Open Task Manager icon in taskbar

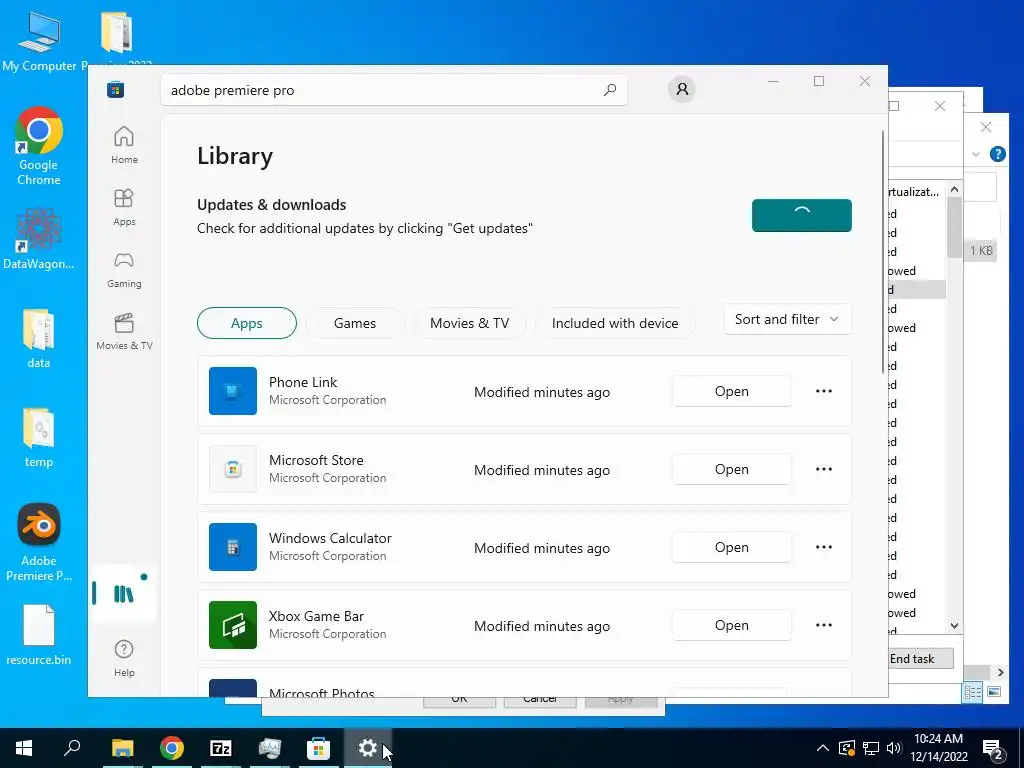269,748
